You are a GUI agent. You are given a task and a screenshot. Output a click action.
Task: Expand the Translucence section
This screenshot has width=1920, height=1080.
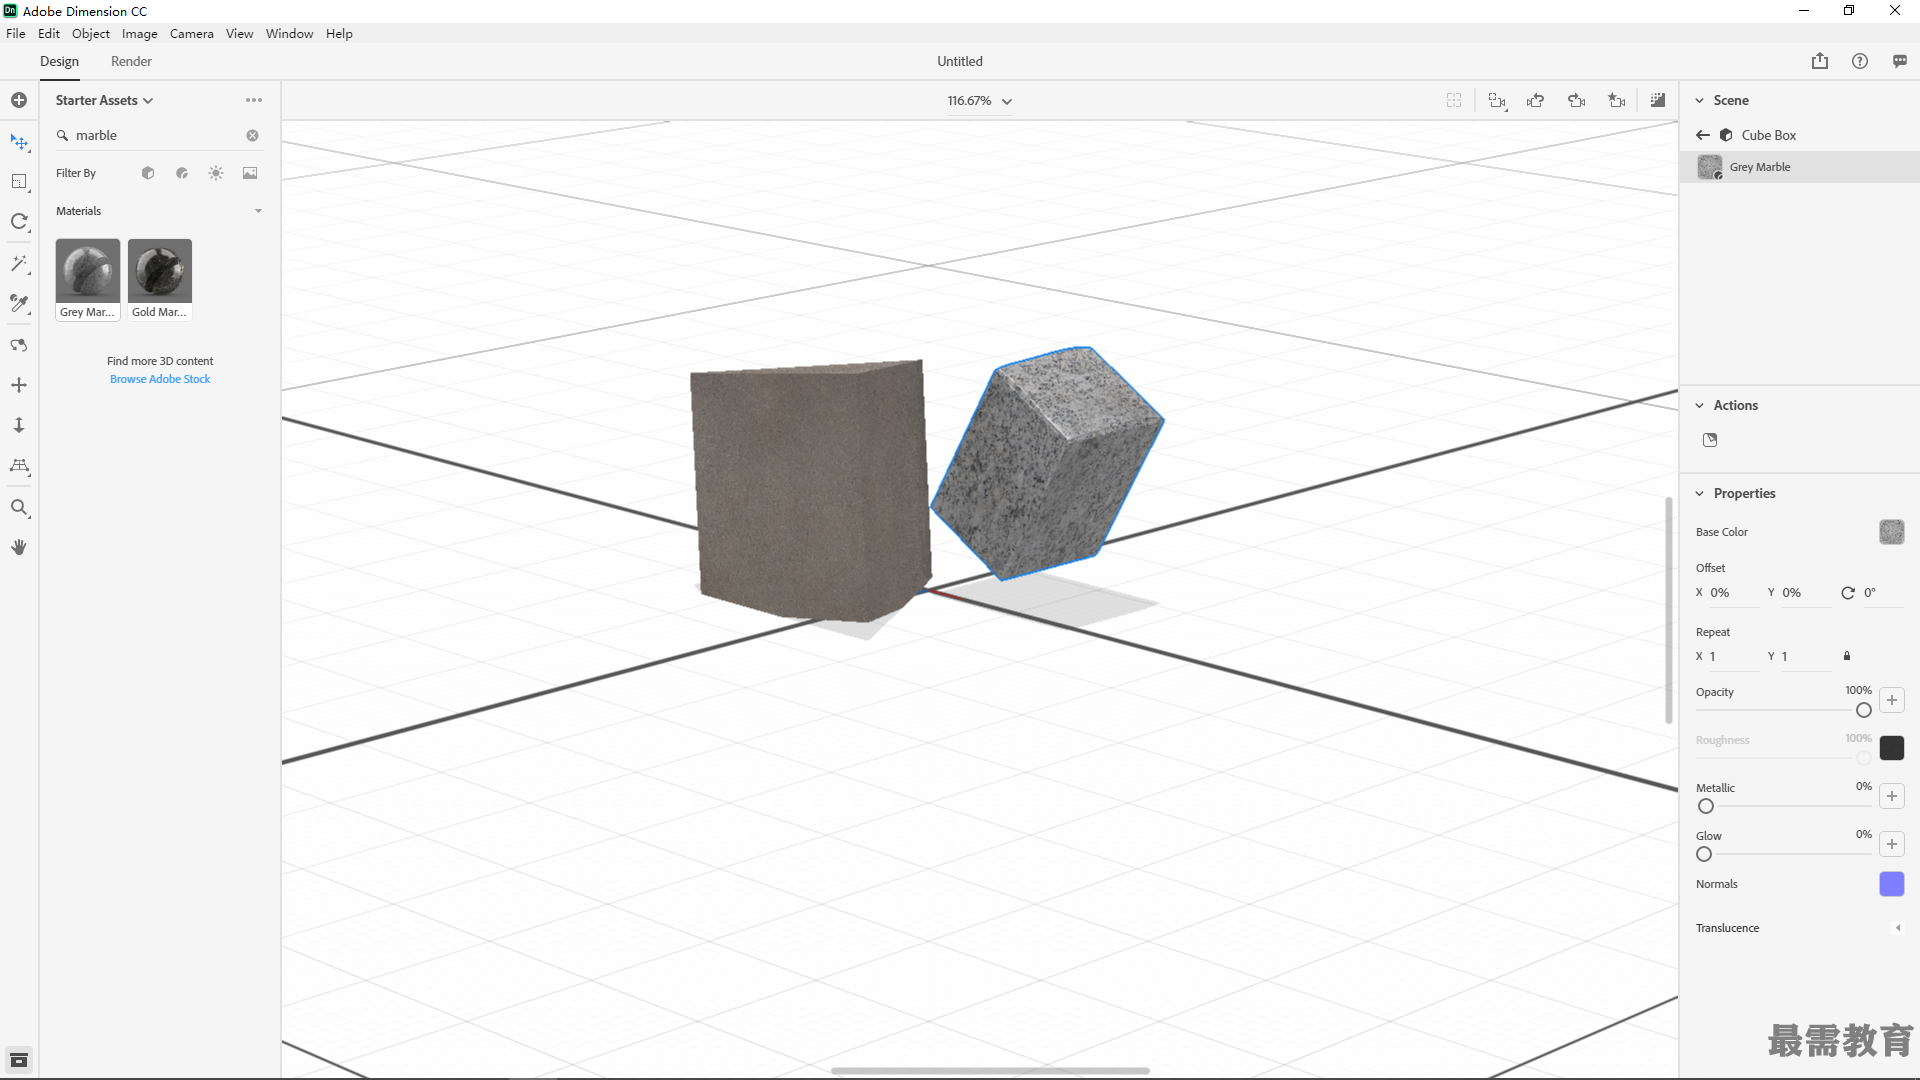1898,928
